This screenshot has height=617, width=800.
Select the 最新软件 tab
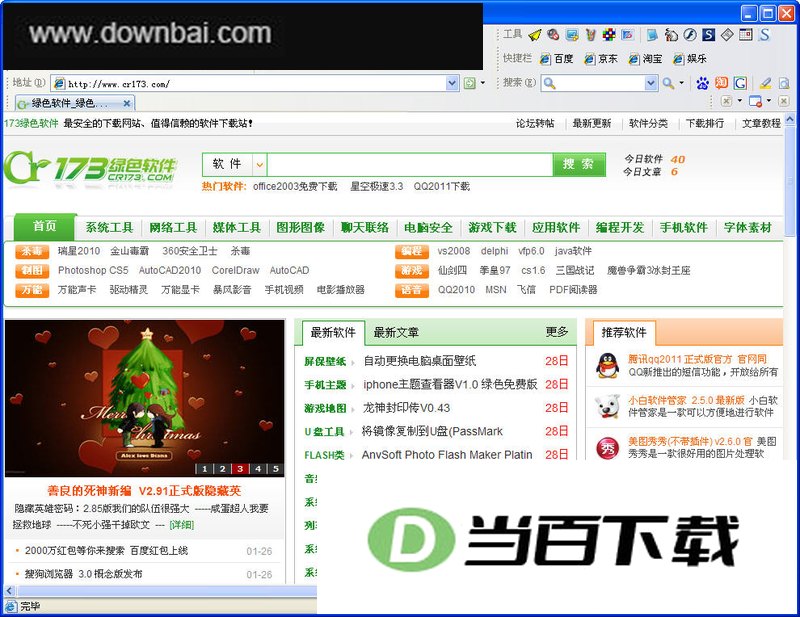coord(333,333)
